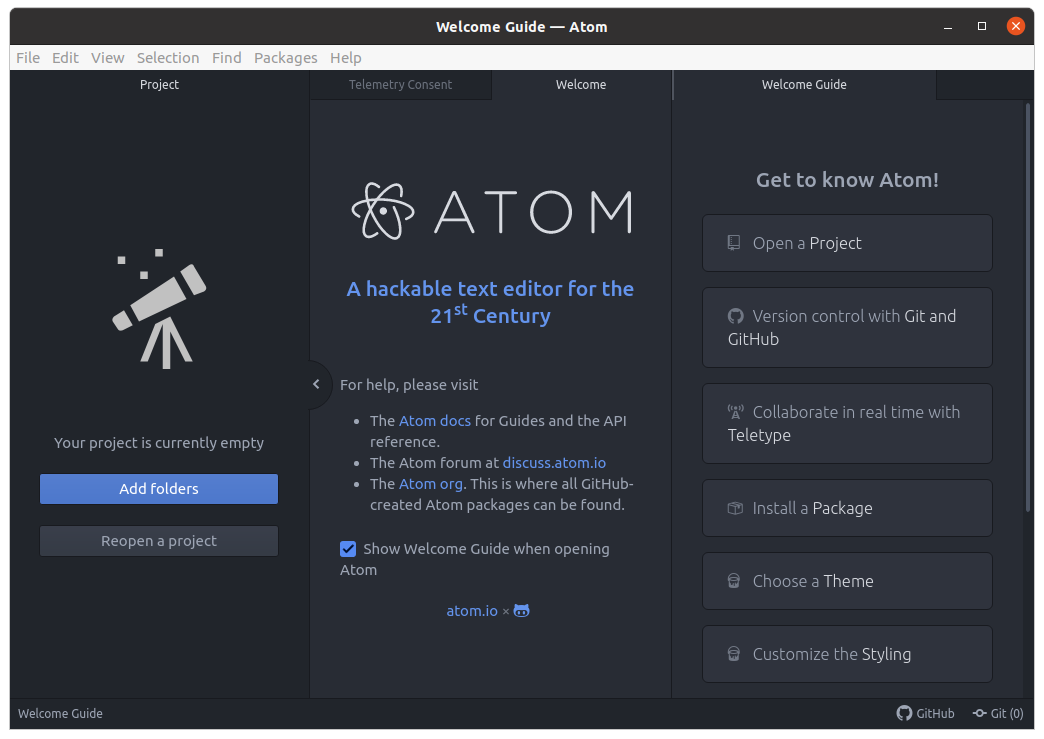This screenshot has width=1044, height=739.
Task: Expand Version control with Git and GitHub
Action: (847, 328)
